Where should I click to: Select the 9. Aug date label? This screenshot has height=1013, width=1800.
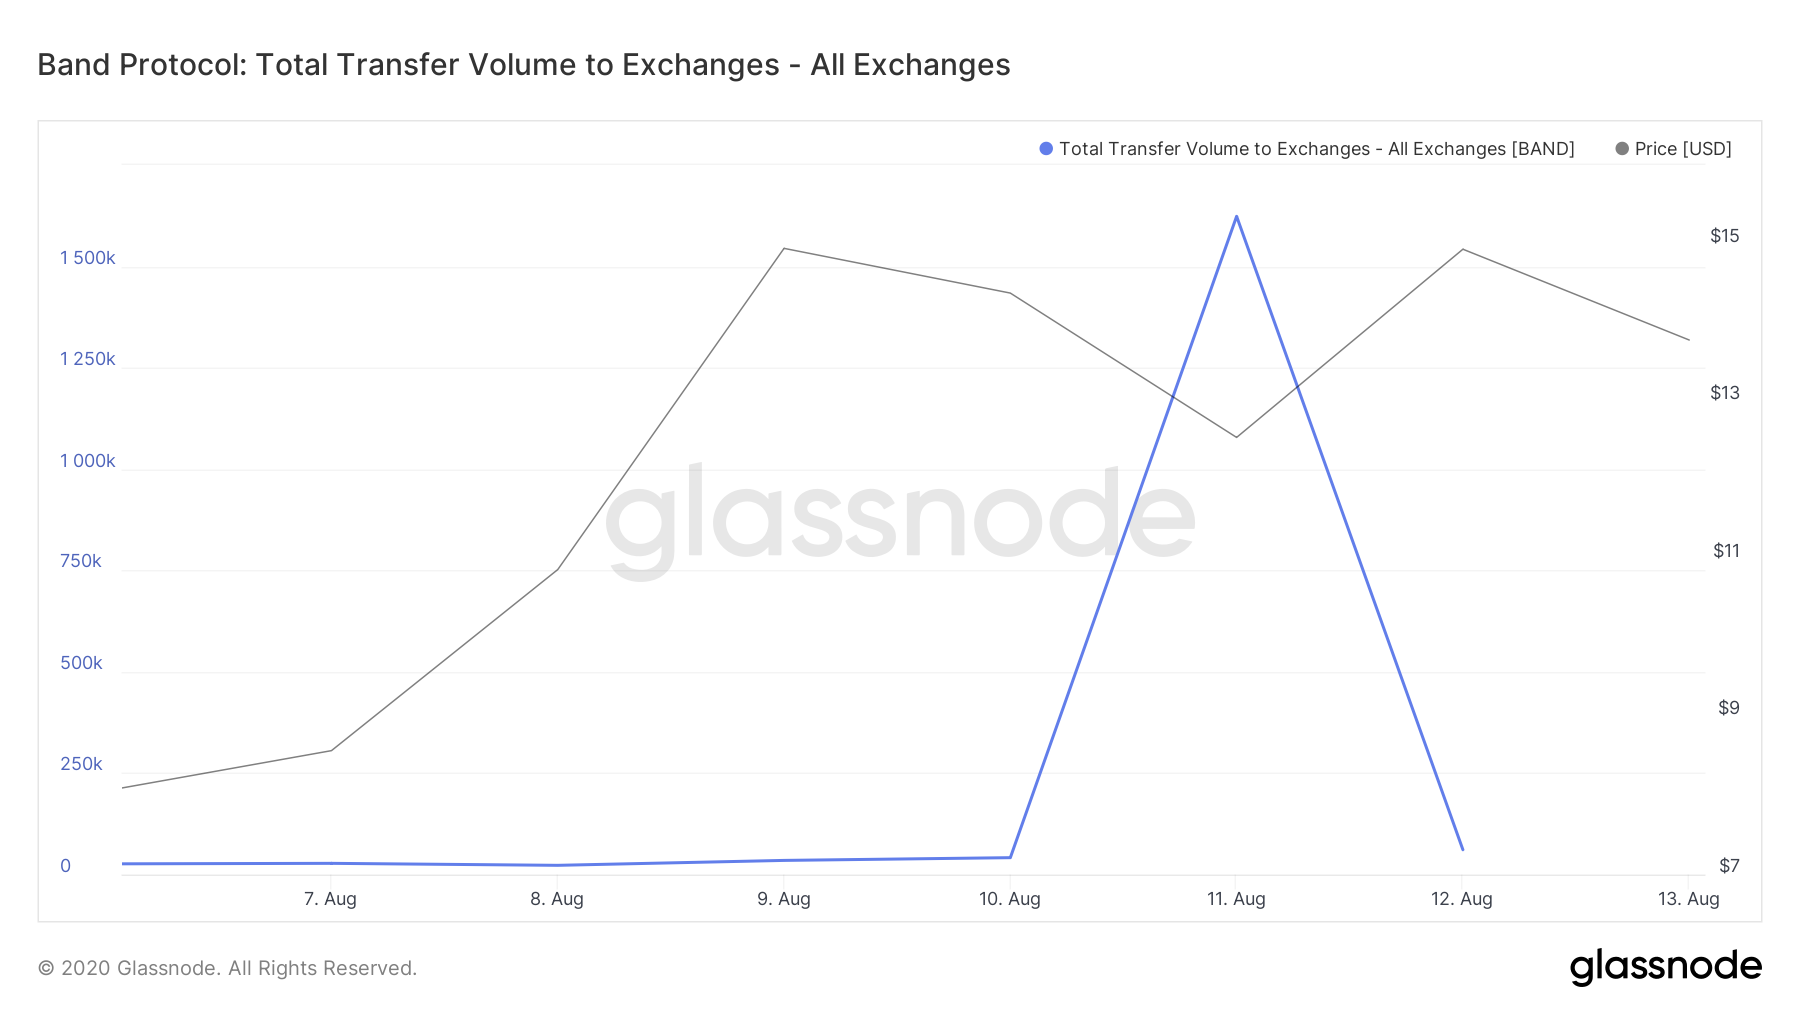tap(784, 899)
